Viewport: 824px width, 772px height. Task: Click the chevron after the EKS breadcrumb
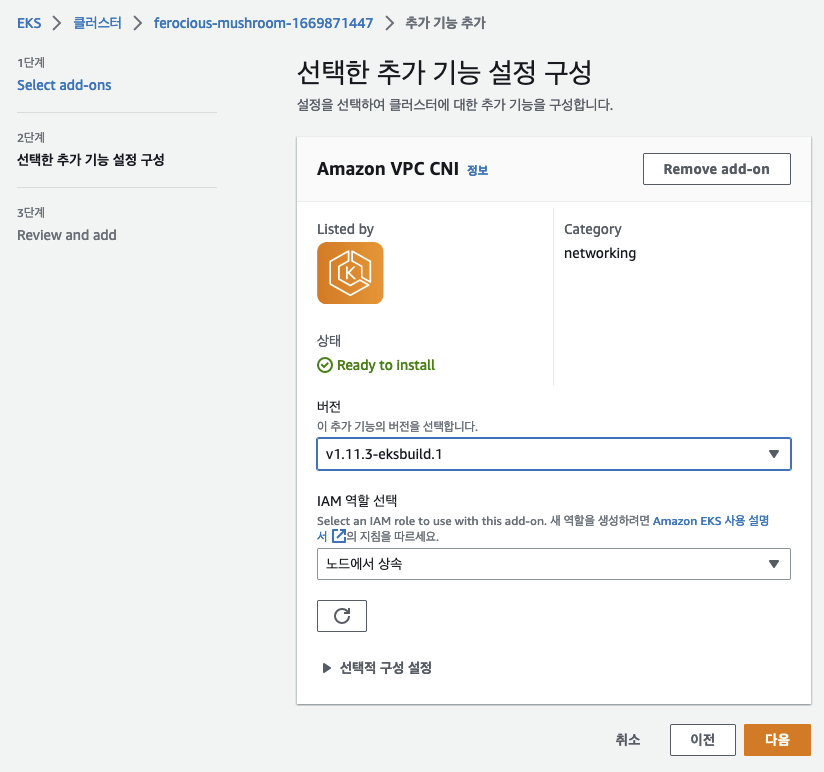57,23
